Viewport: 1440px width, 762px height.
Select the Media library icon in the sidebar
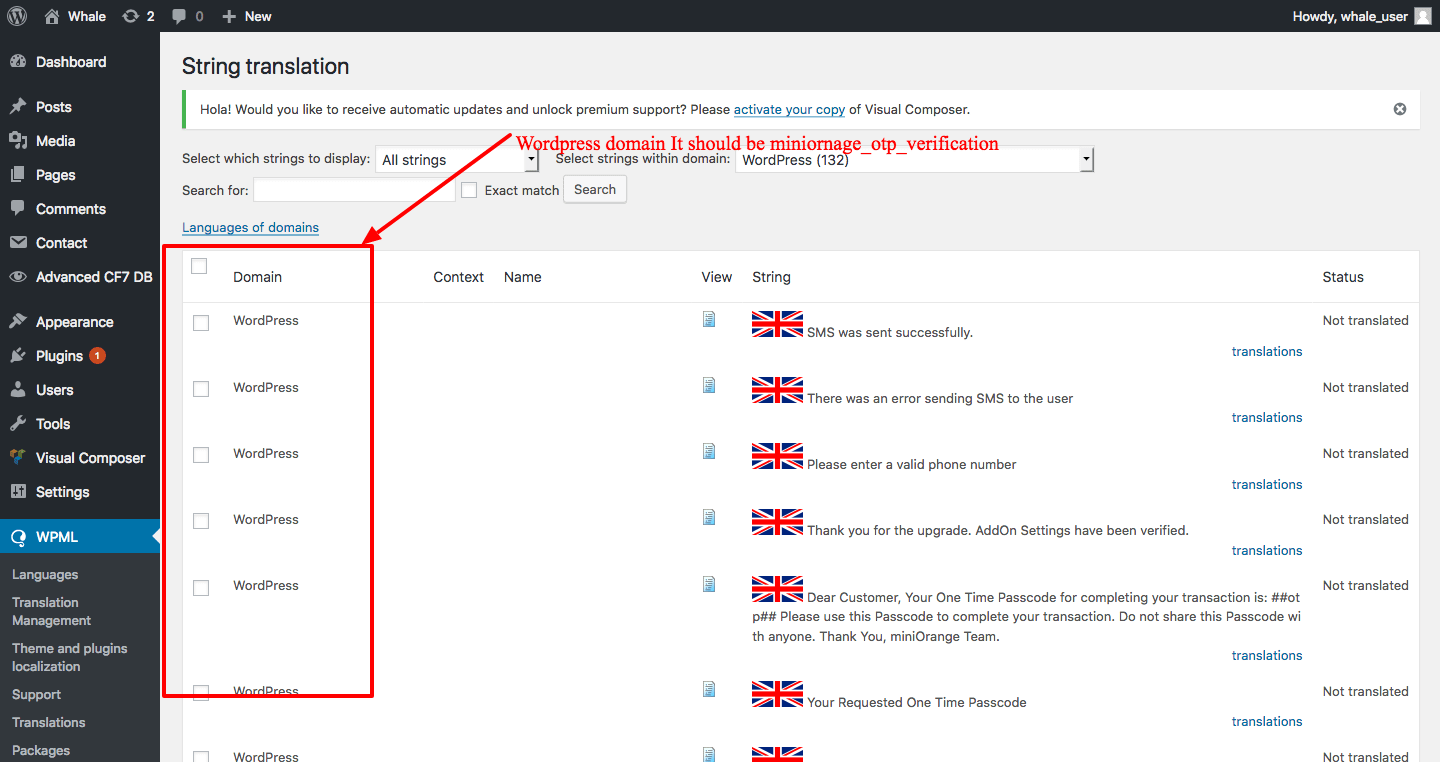click(21, 141)
